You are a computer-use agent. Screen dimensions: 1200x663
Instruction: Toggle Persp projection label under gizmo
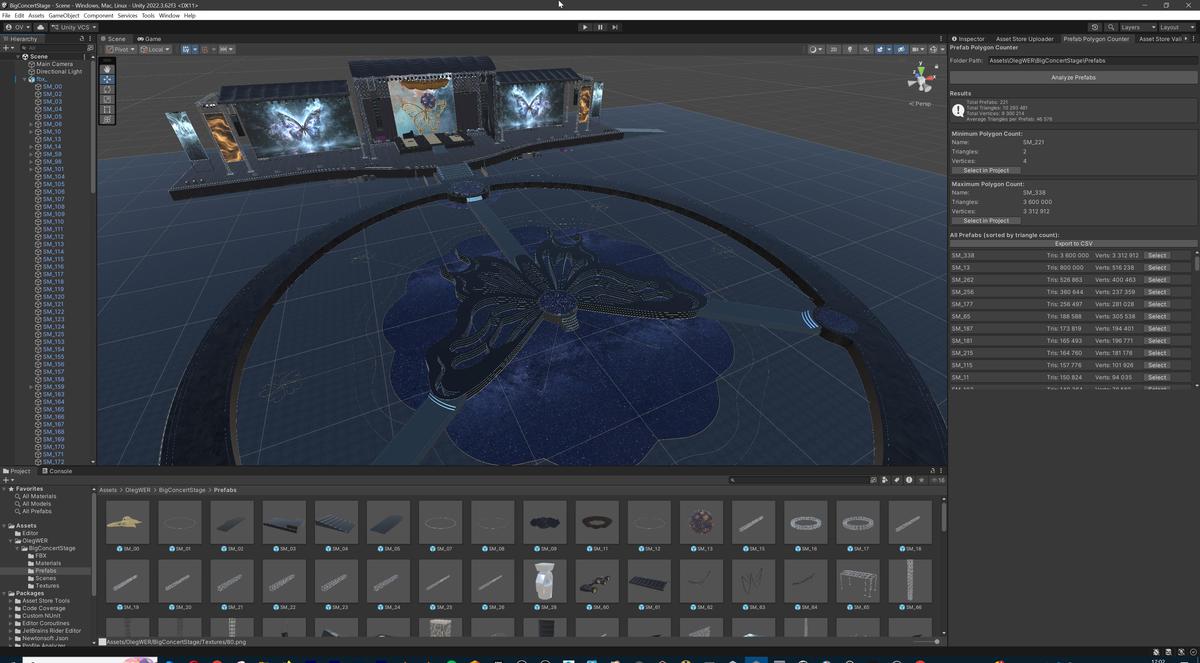tap(920, 104)
